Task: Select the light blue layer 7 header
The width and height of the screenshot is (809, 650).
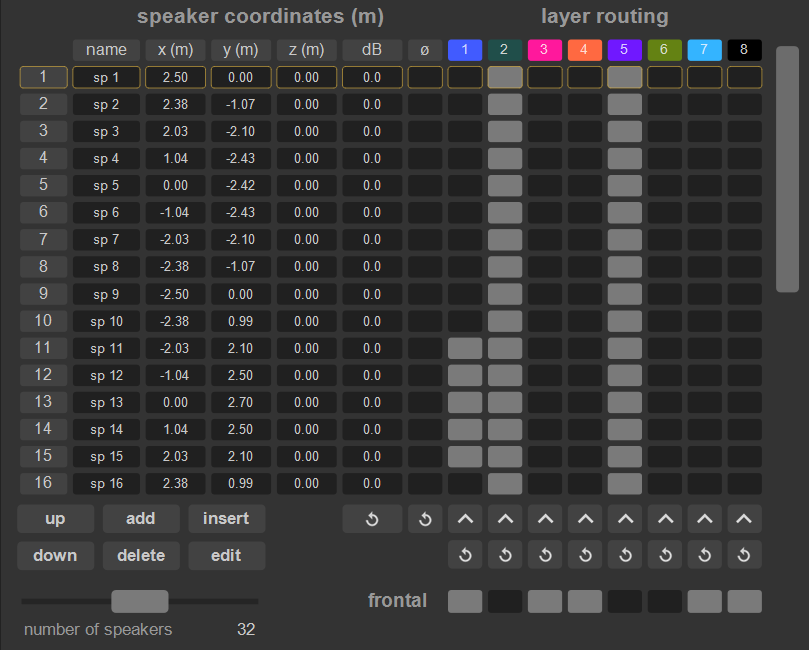Action: [705, 50]
